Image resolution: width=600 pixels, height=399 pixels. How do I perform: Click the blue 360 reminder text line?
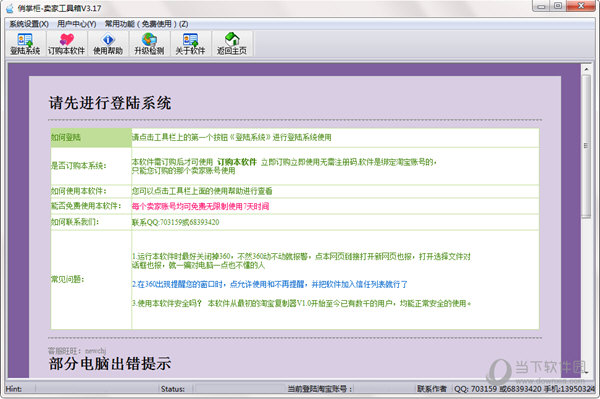click(x=270, y=284)
